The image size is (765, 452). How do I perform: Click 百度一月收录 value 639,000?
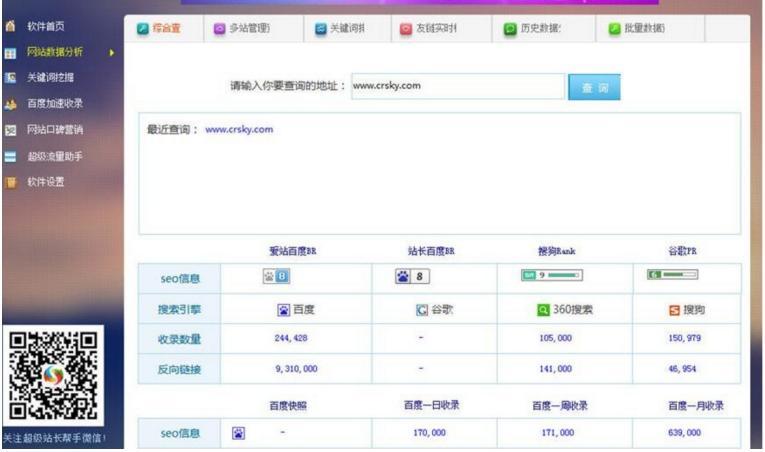pos(684,432)
